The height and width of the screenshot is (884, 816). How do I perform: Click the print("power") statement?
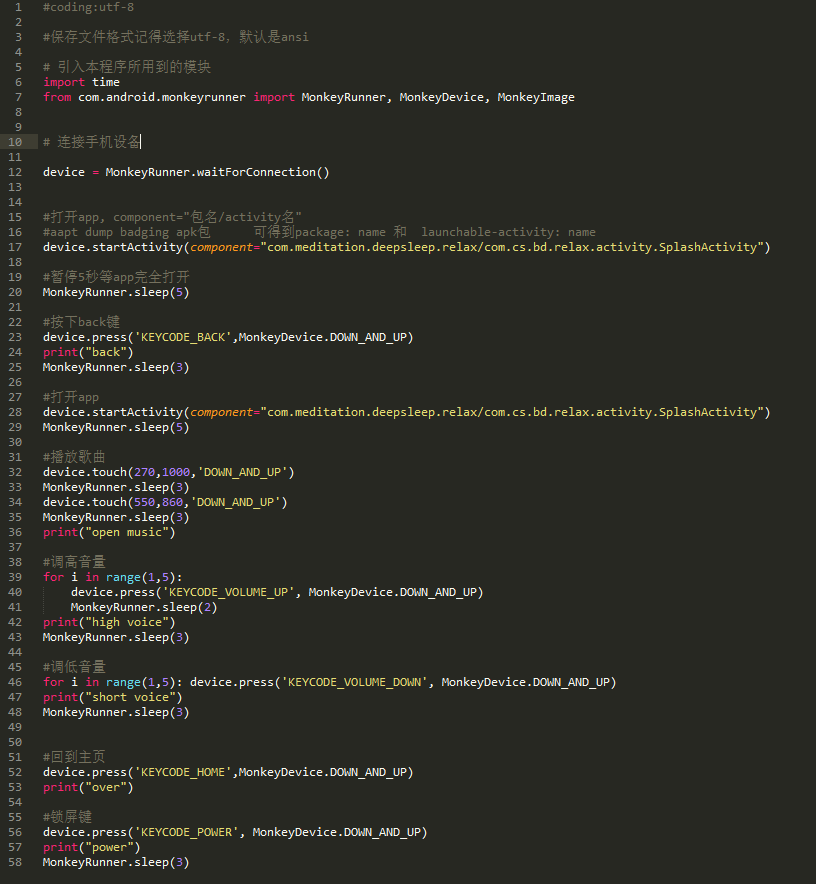click(x=91, y=847)
